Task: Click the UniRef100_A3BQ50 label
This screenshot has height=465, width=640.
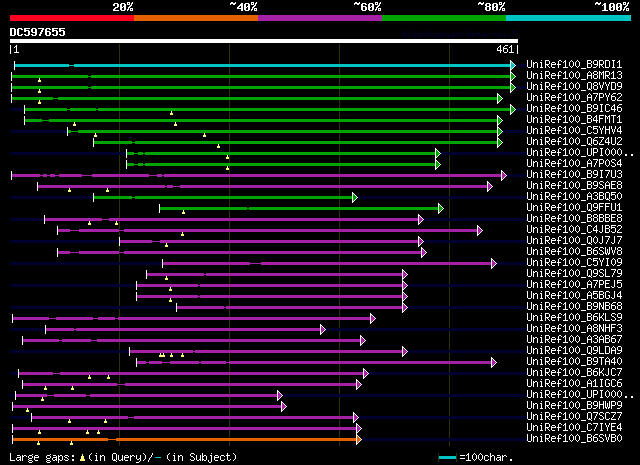Action: click(x=574, y=196)
